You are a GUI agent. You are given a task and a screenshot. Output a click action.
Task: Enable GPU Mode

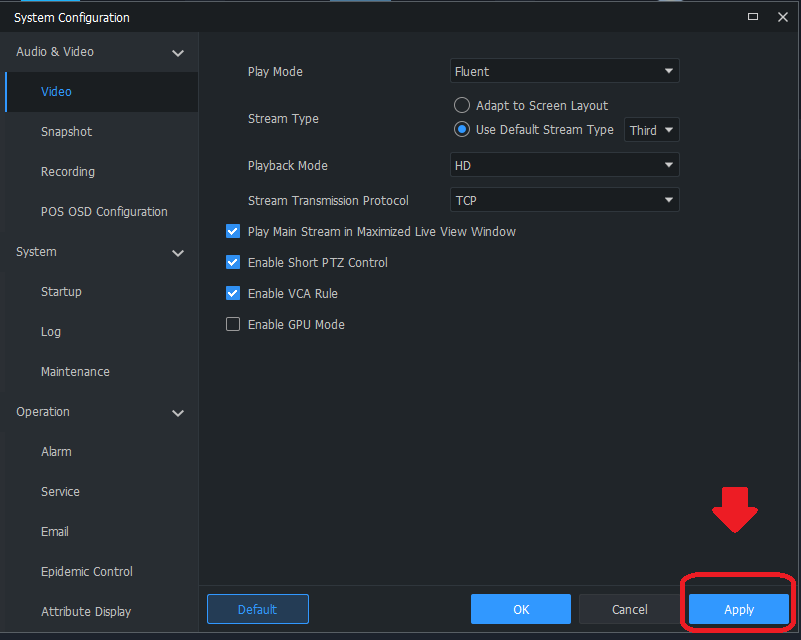click(x=232, y=325)
